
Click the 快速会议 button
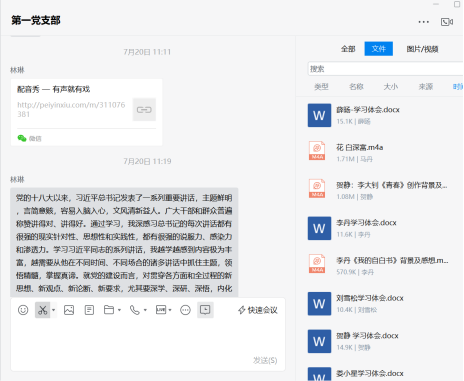coord(258,310)
